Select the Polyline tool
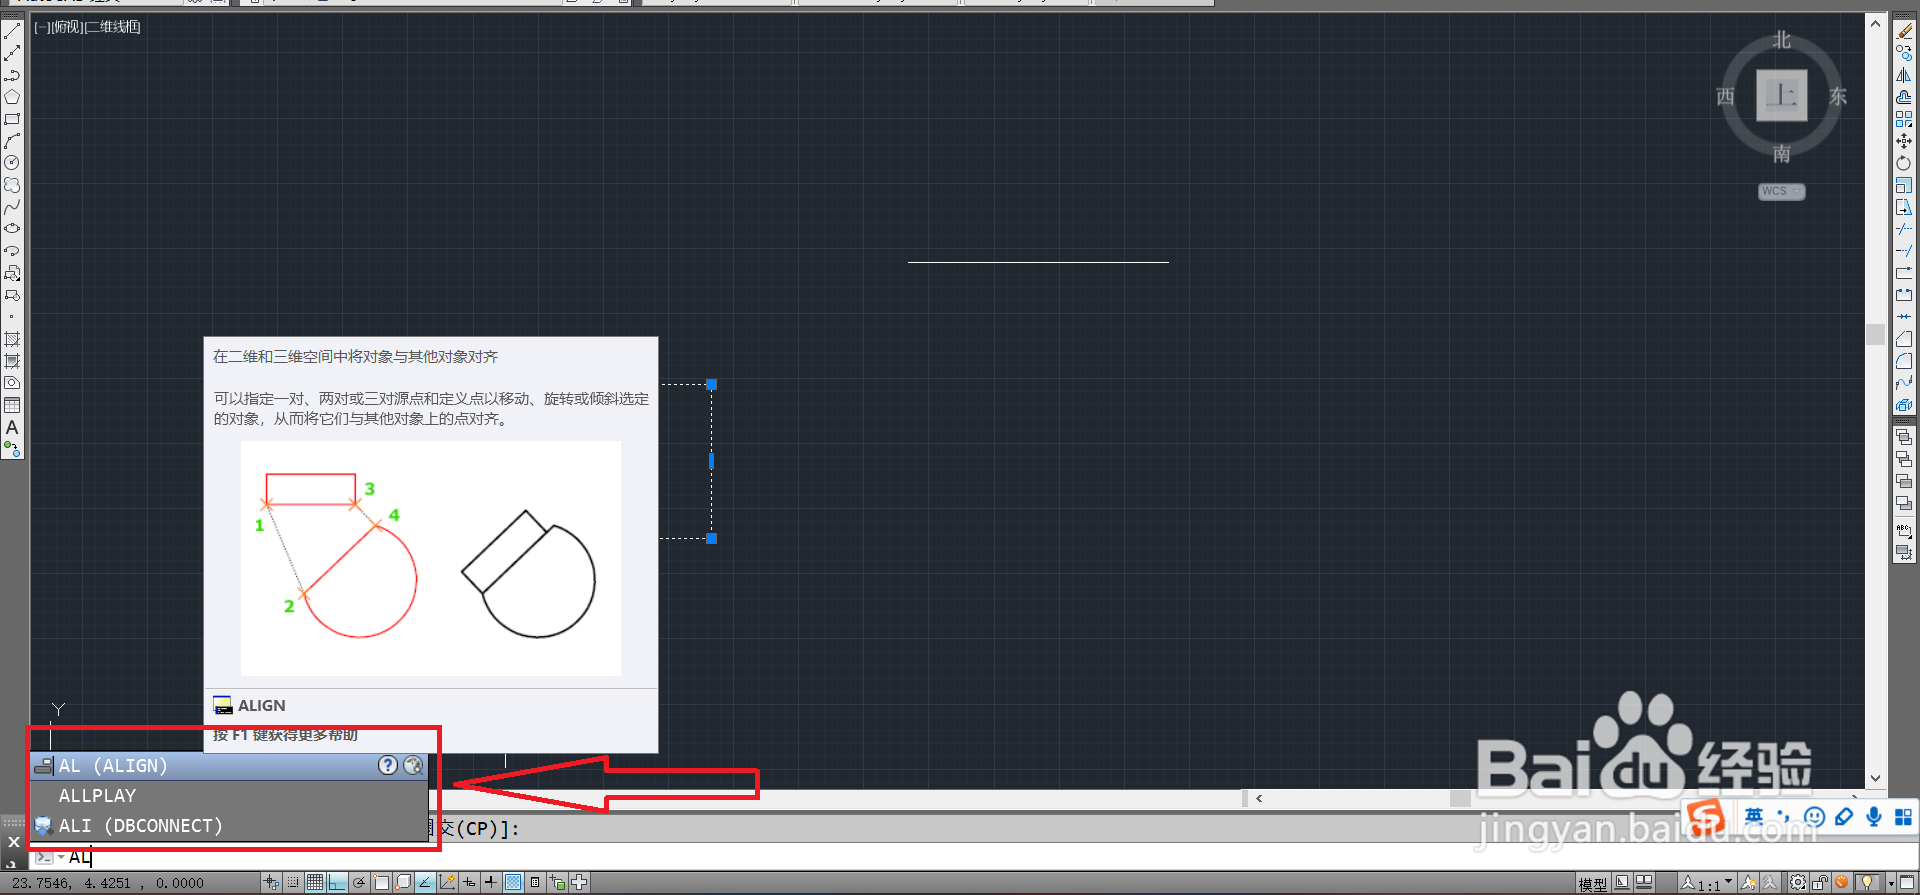Viewport: 1922px width, 895px height. point(12,75)
